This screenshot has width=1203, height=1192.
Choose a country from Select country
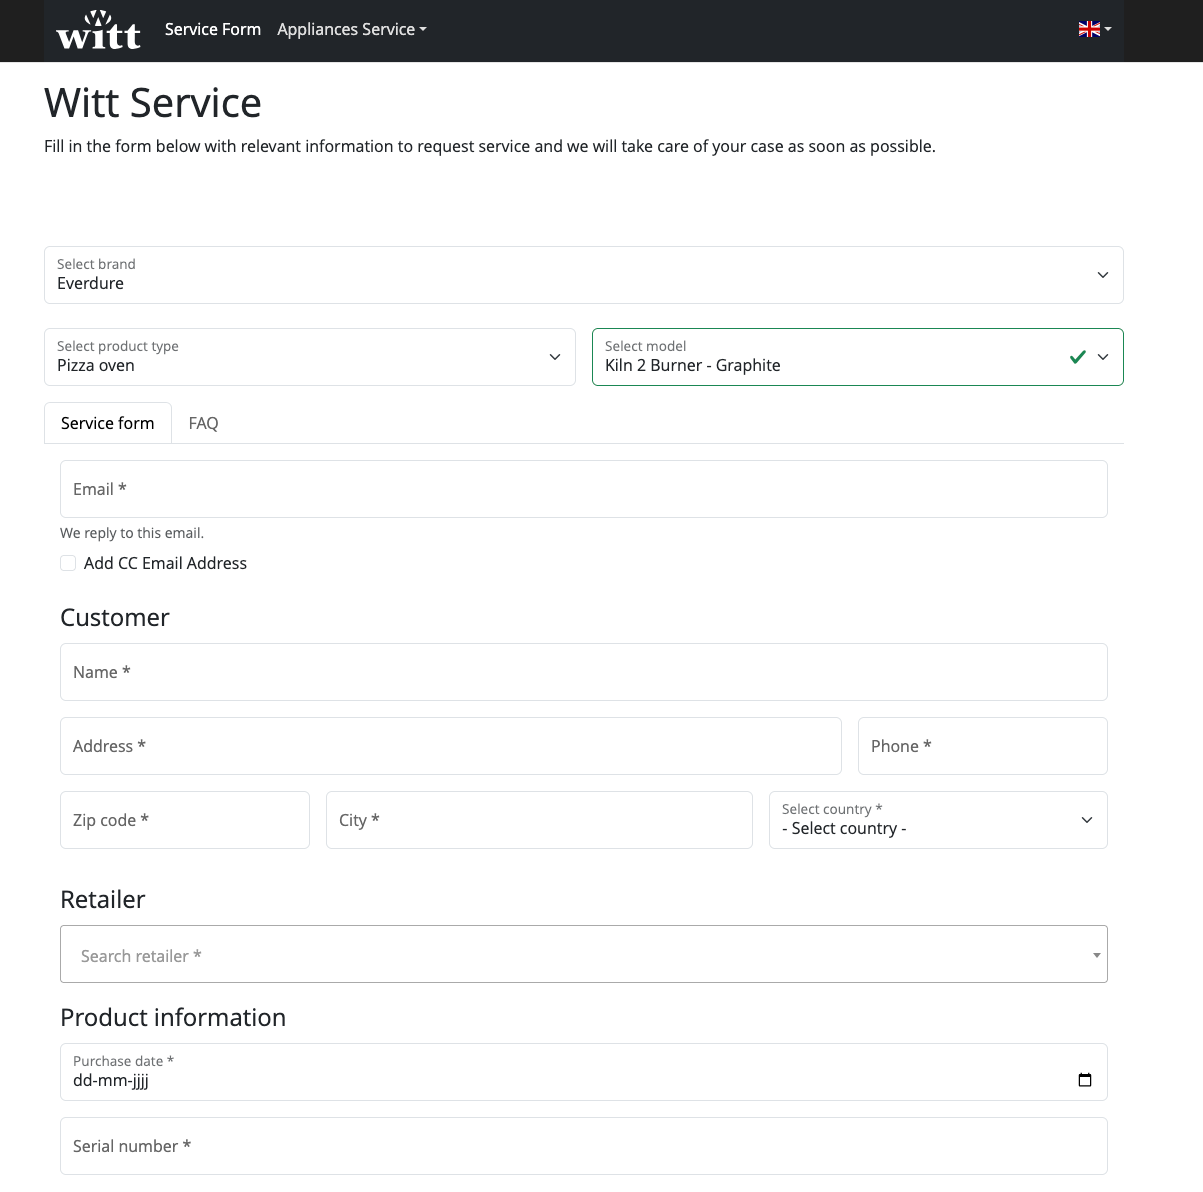(937, 820)
